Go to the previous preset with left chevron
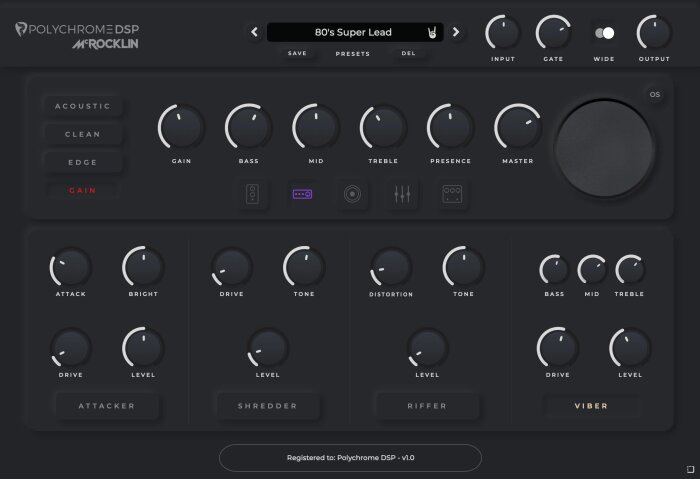The image size is (700, 479). coord(254,32)
